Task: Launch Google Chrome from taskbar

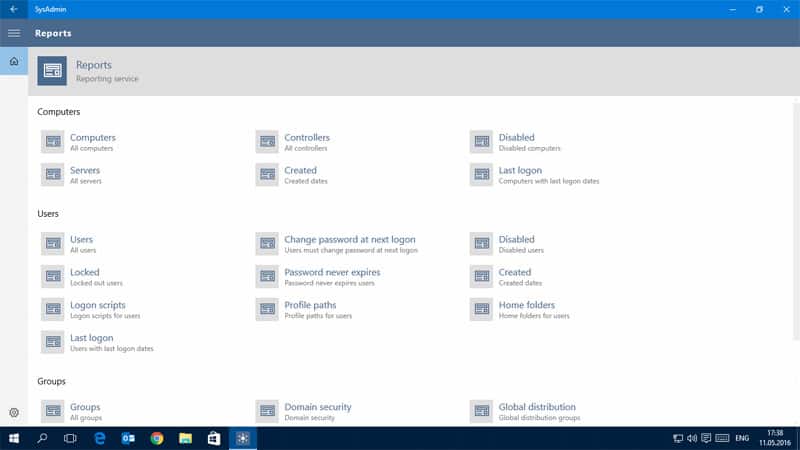Action: (x=157, y=438)
